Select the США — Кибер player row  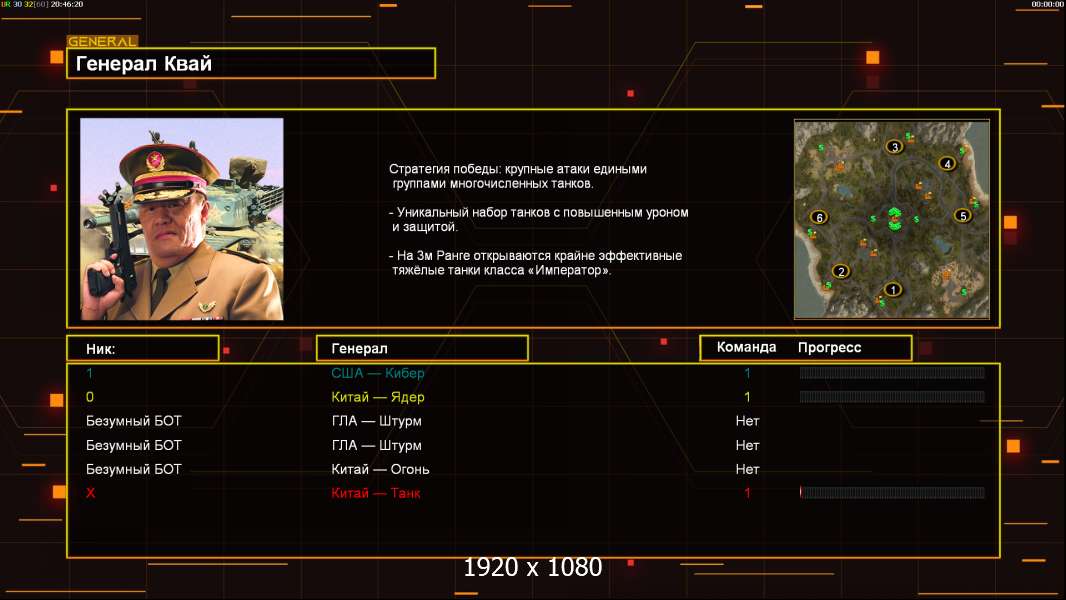tap(533, 372)
